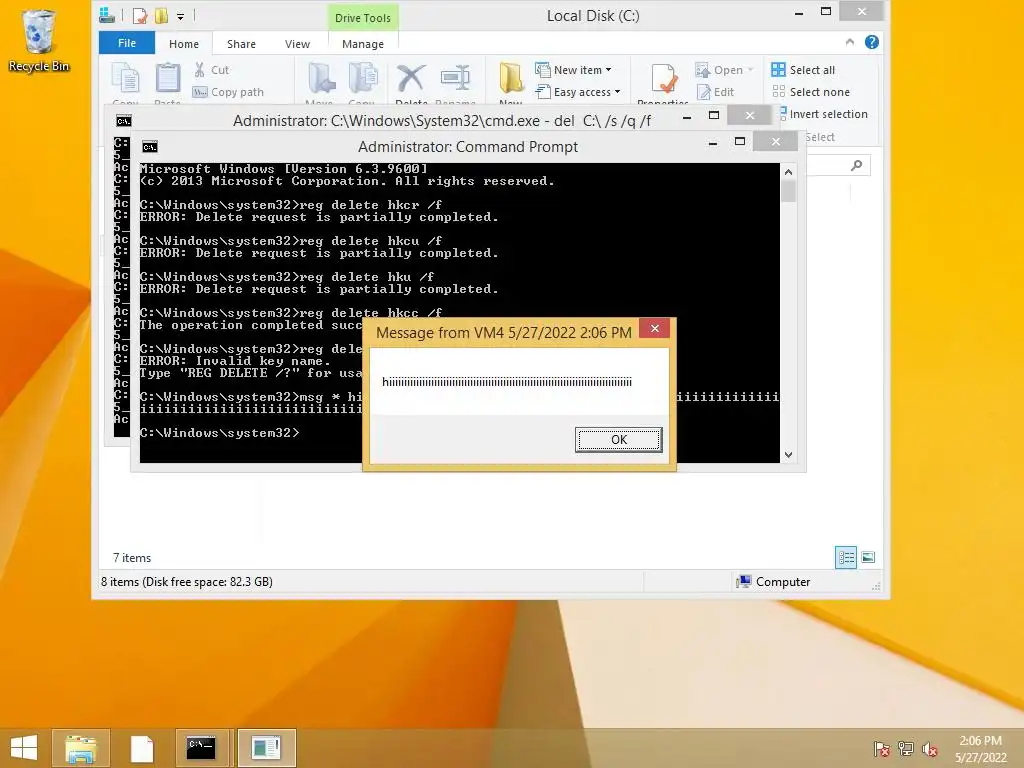This screenshot has height=768, width=1024.
Task: Click the 'cmd.exe - del C:\ /s /q /f' title bar
Action: (442, 121)
